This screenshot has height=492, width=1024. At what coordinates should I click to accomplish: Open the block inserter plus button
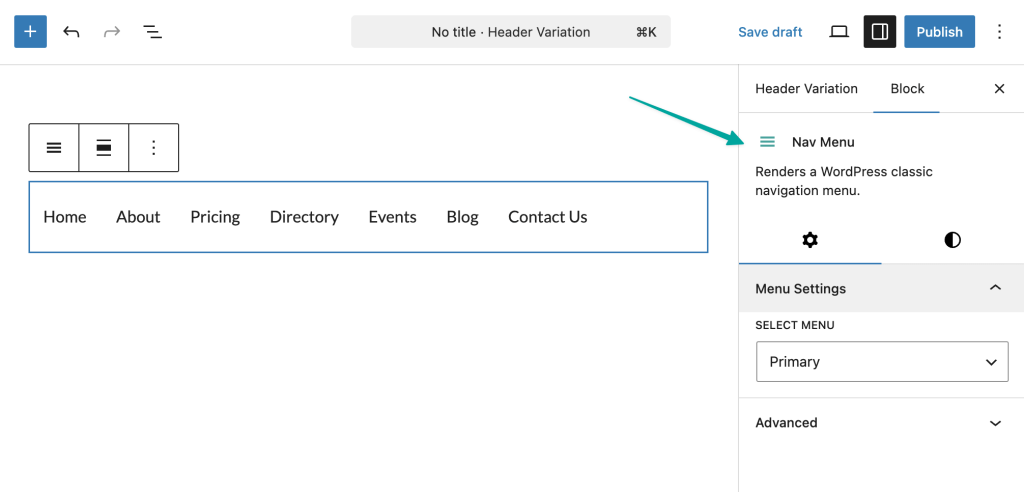(x=30, y=31)
